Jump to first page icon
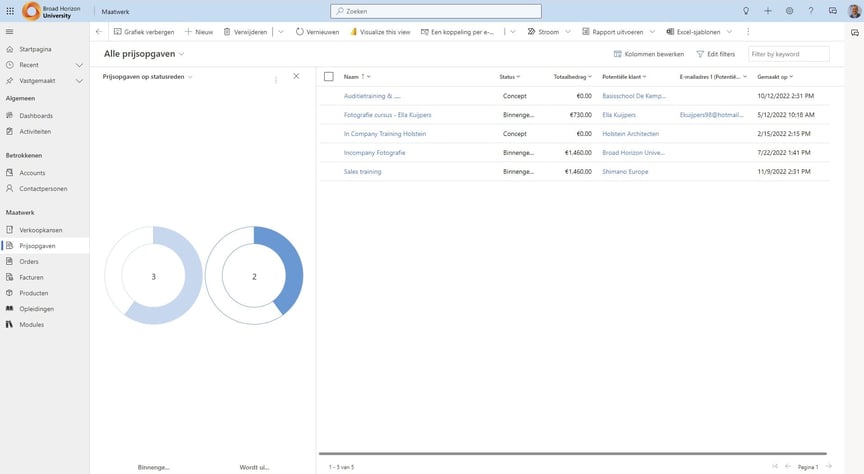Viewport: 864px width, 474px height. tap(775, 466)
